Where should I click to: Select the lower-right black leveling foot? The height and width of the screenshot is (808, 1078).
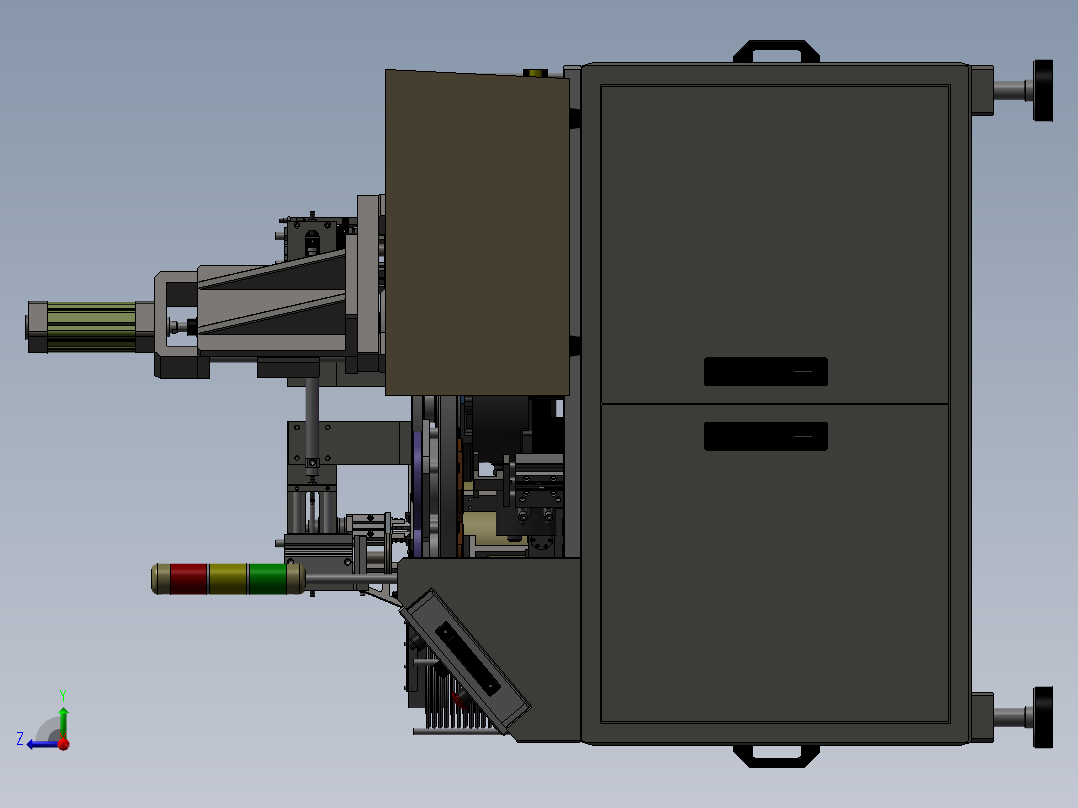(1043, 717)
